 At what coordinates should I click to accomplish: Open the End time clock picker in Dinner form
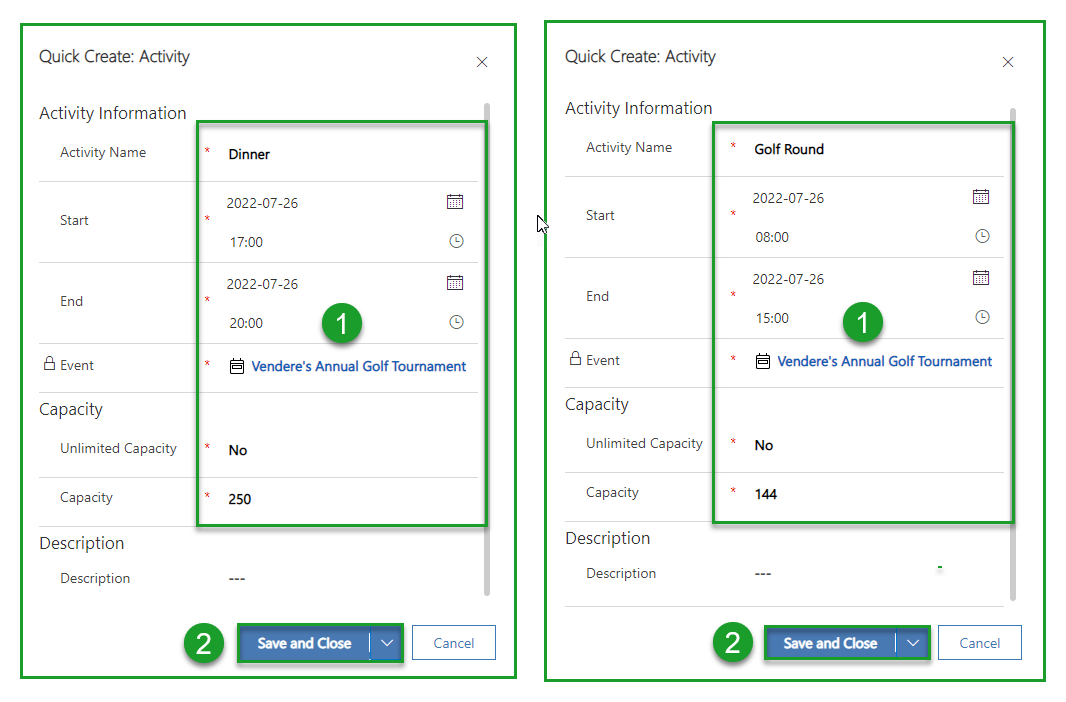coord(456,321)
